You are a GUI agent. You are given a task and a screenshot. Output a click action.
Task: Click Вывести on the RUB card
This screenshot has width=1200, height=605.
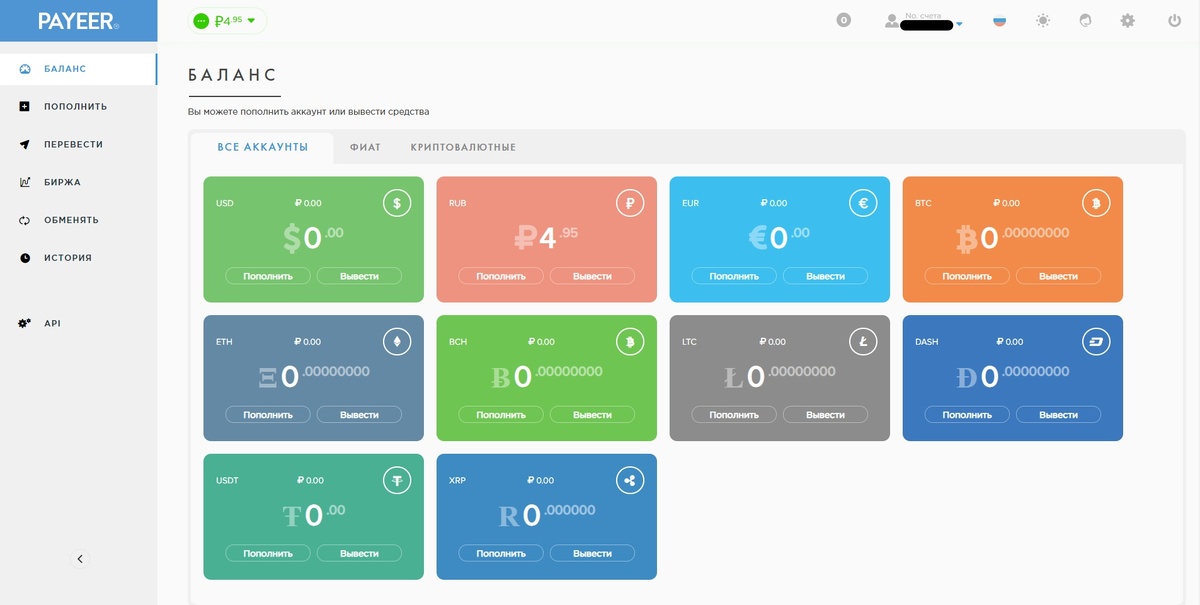[592, 276]
